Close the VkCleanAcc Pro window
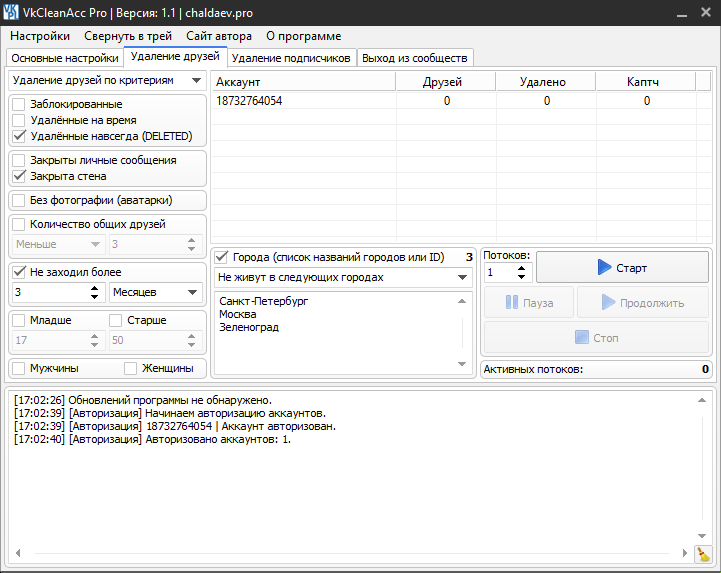 (706, 12)
